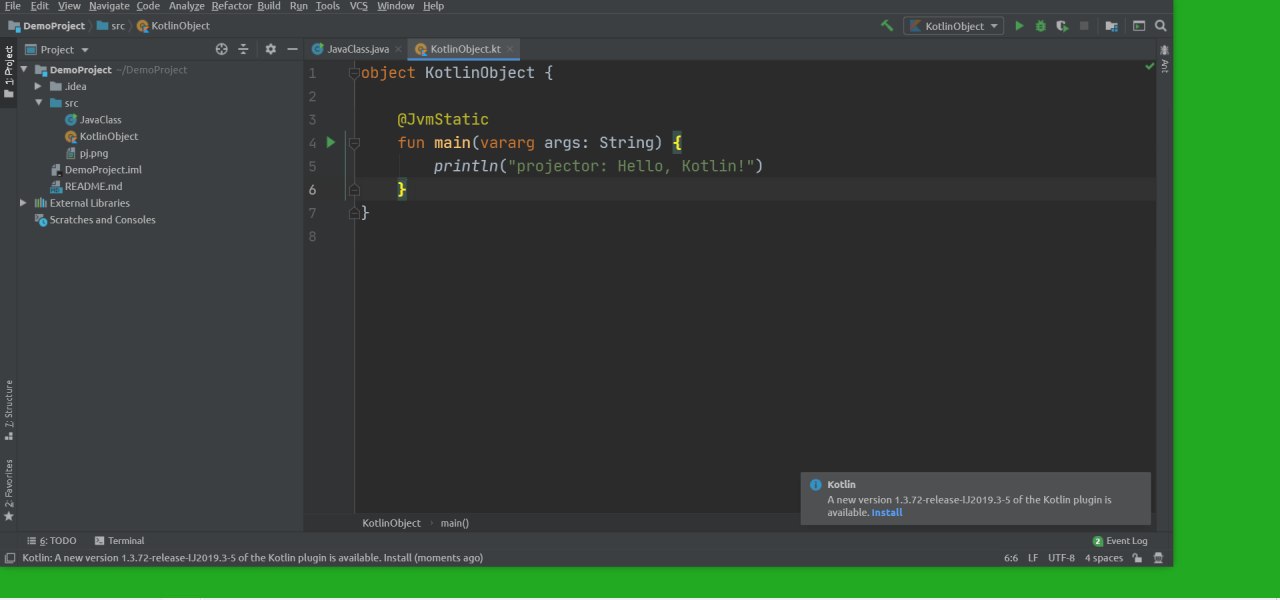Viewport: 1280px width, 600px height.
Task: Select KotlinObject in project tree
Action: [x=101, y=136]
